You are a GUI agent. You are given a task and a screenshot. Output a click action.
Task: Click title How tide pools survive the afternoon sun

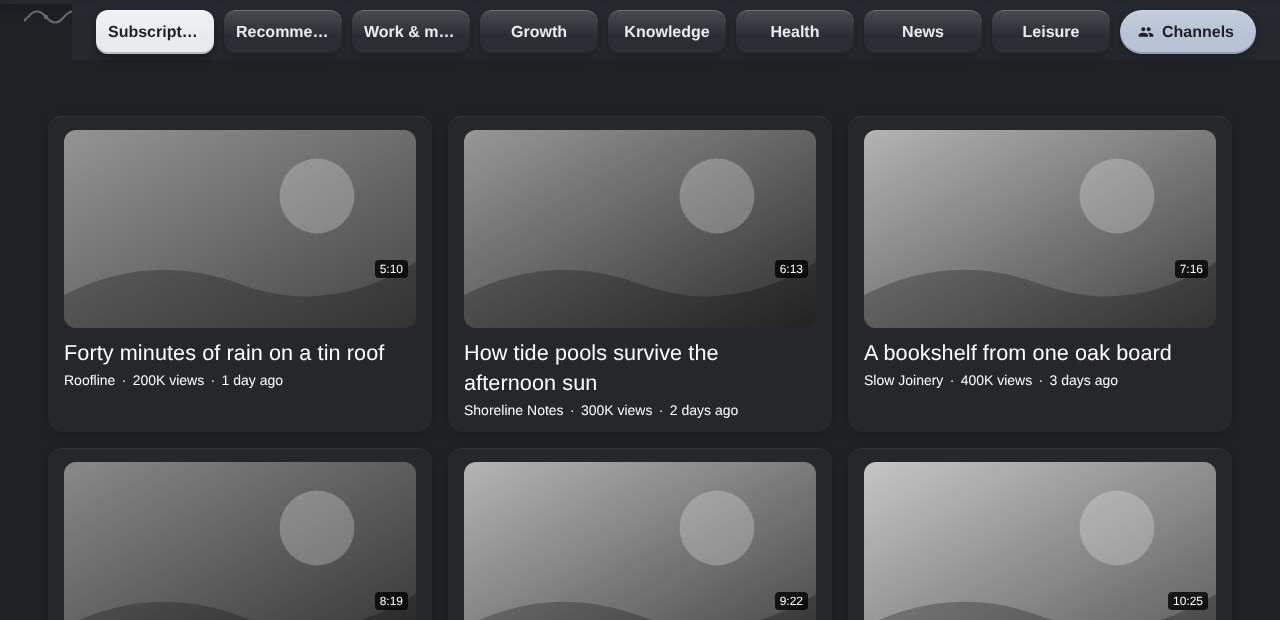pos(591,368)
